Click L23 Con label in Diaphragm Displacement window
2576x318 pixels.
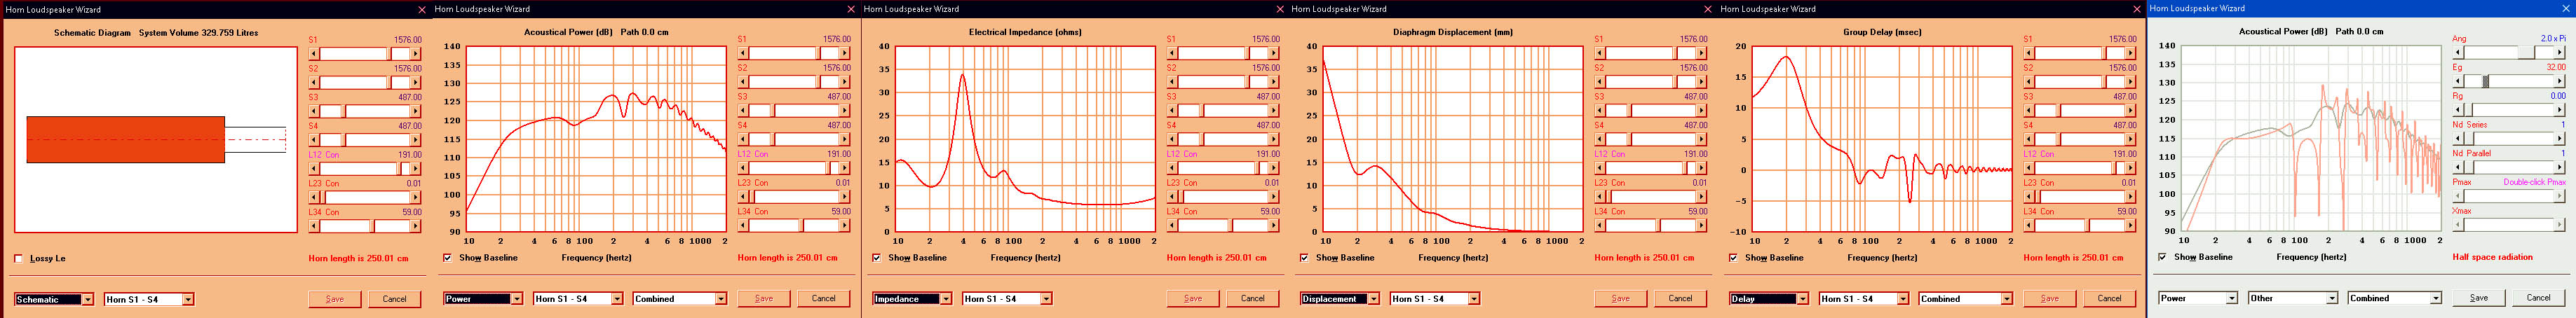tap(1610, 183)
